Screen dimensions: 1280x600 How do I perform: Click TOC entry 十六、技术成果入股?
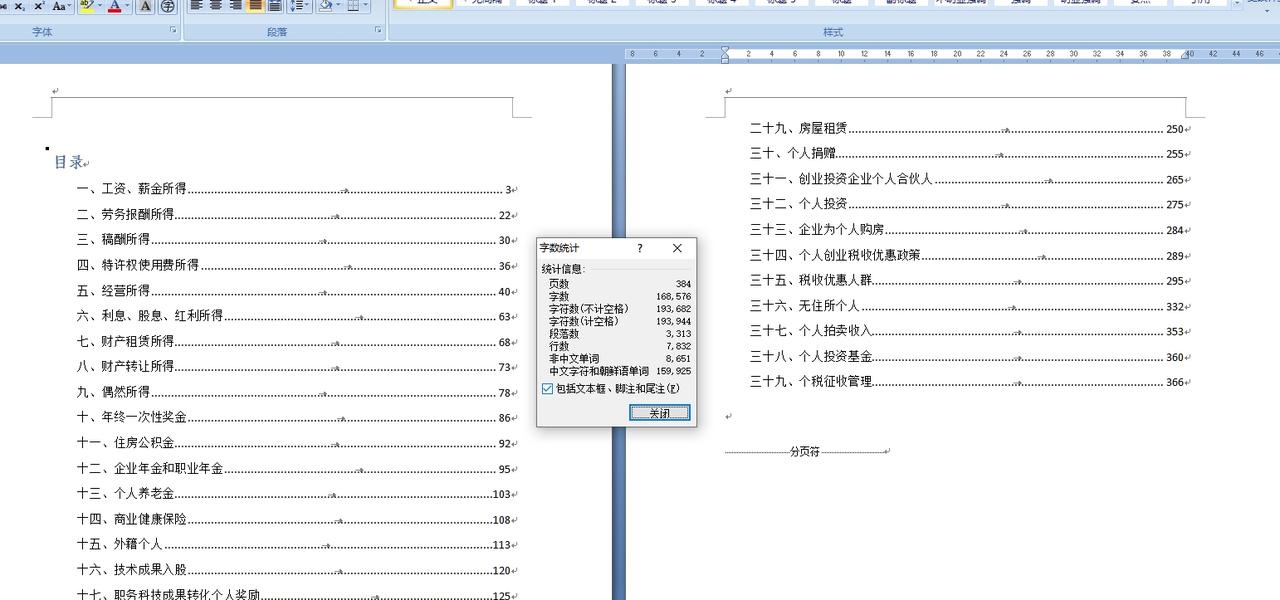[296, 570]
